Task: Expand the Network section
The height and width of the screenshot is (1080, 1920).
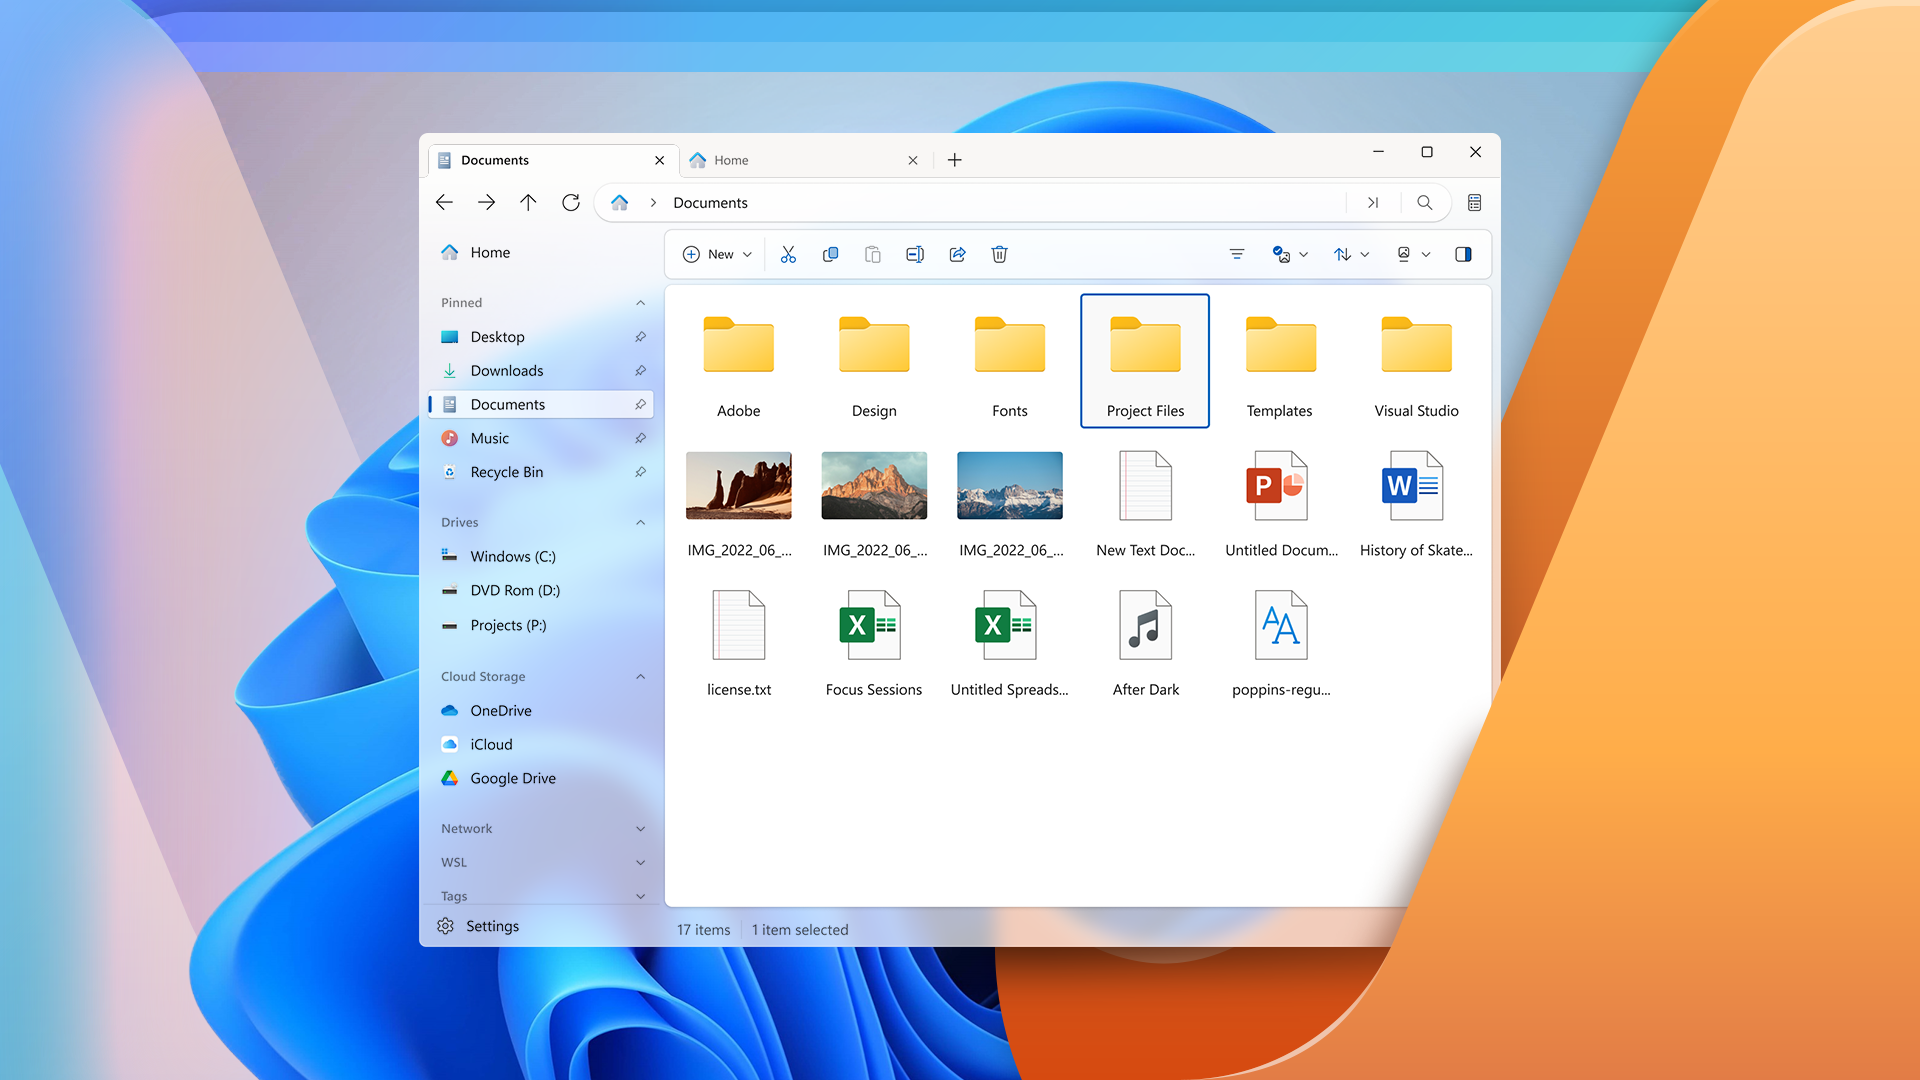Action: (x=640, y=828)
